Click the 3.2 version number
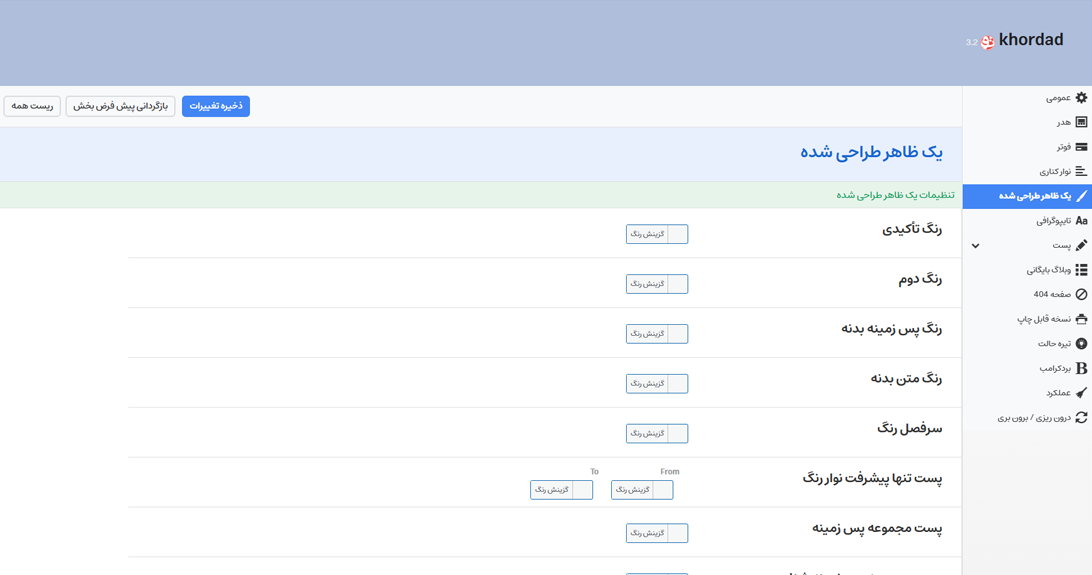This screenshot has width=1092, height=575. click(x=972, y=42)
